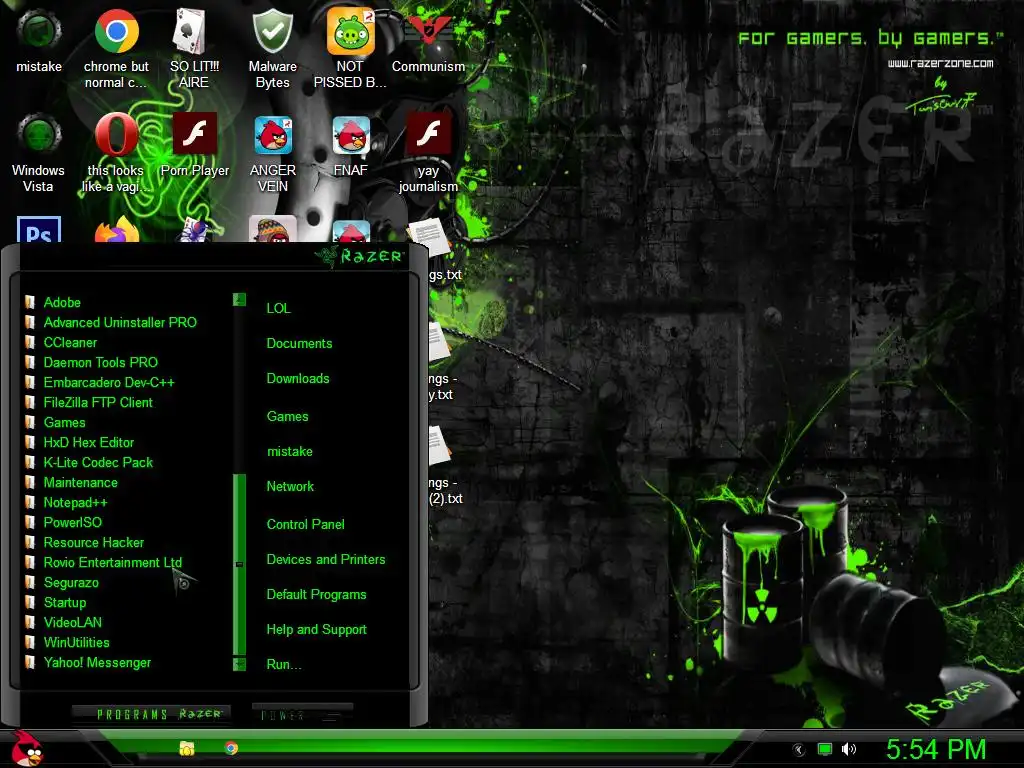Open the LOL user folder link
This screenshot has width=1024, height=768.
278,308
